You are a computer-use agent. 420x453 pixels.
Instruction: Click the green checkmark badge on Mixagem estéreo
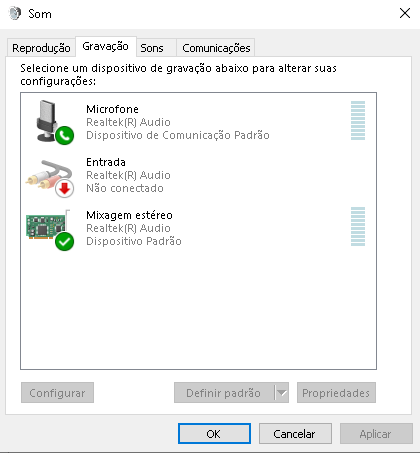(x=65, y=241)
